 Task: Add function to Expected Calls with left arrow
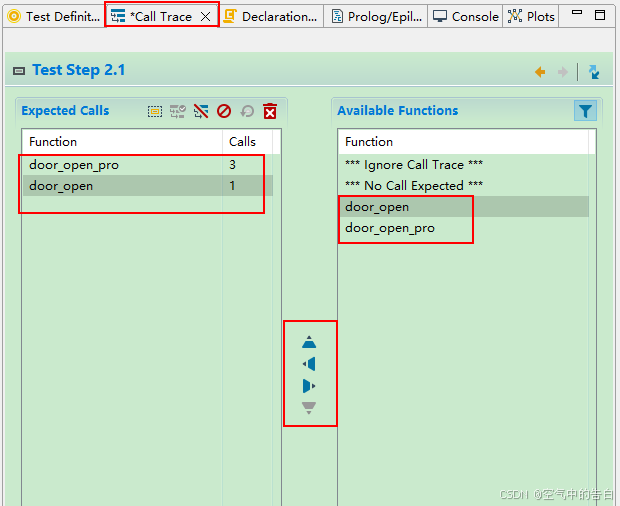click(x=309, y=364)
